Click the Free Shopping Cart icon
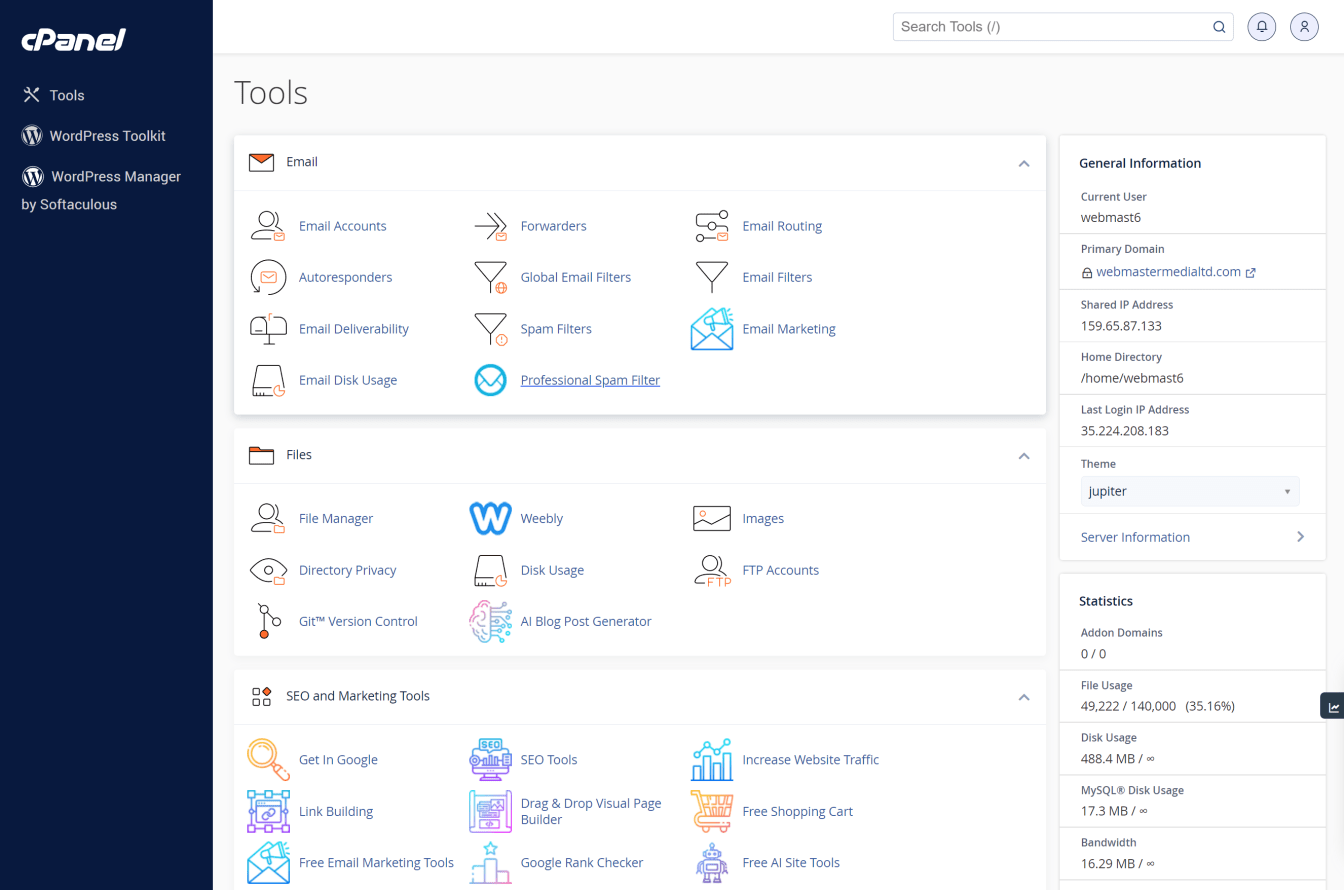Screen dimensions: 1344x890 click(x=711, y=811)
